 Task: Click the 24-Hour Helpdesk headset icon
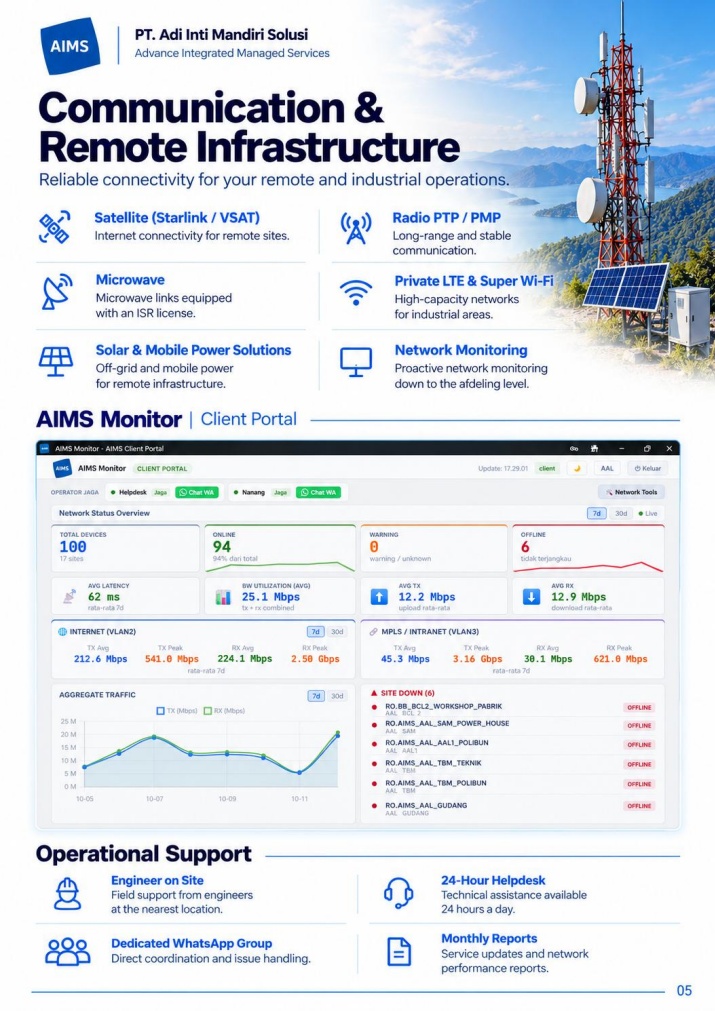(398, 893)
